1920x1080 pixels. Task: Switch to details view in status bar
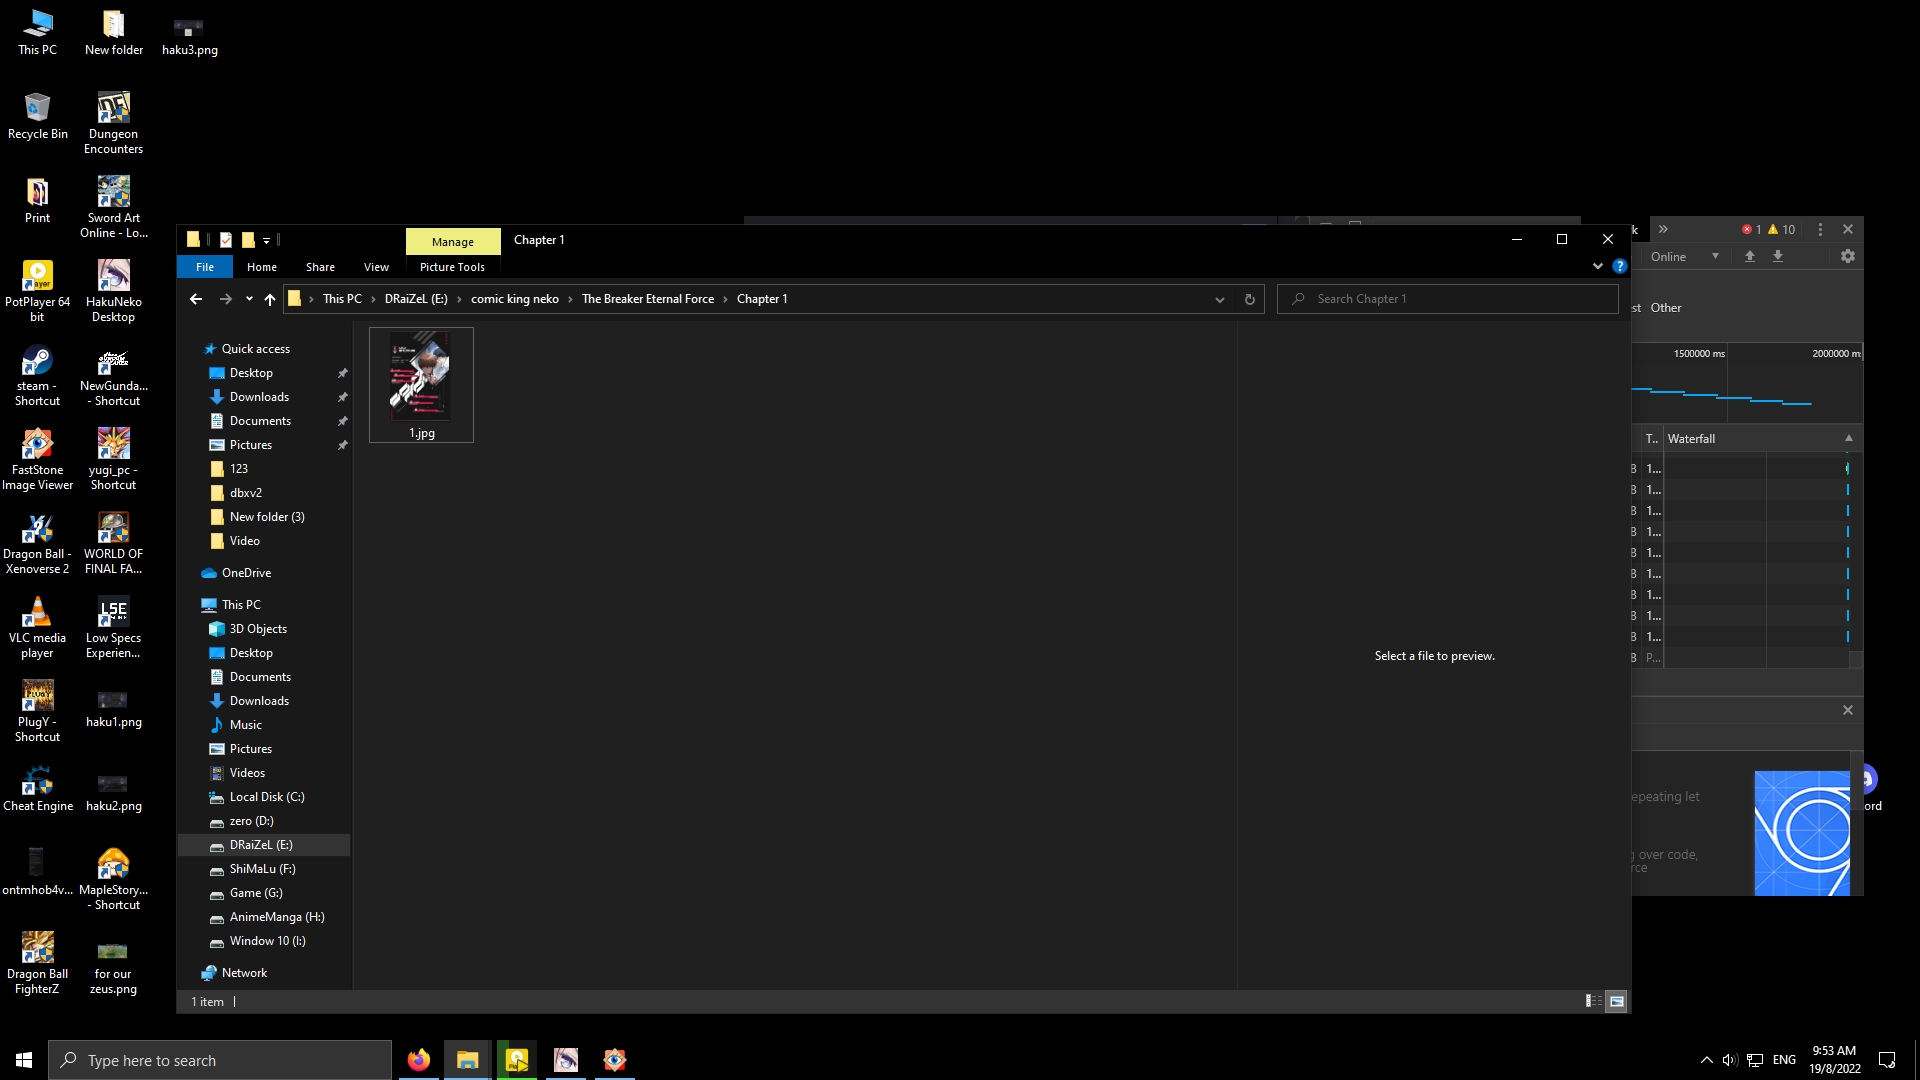[1593, 1001]
